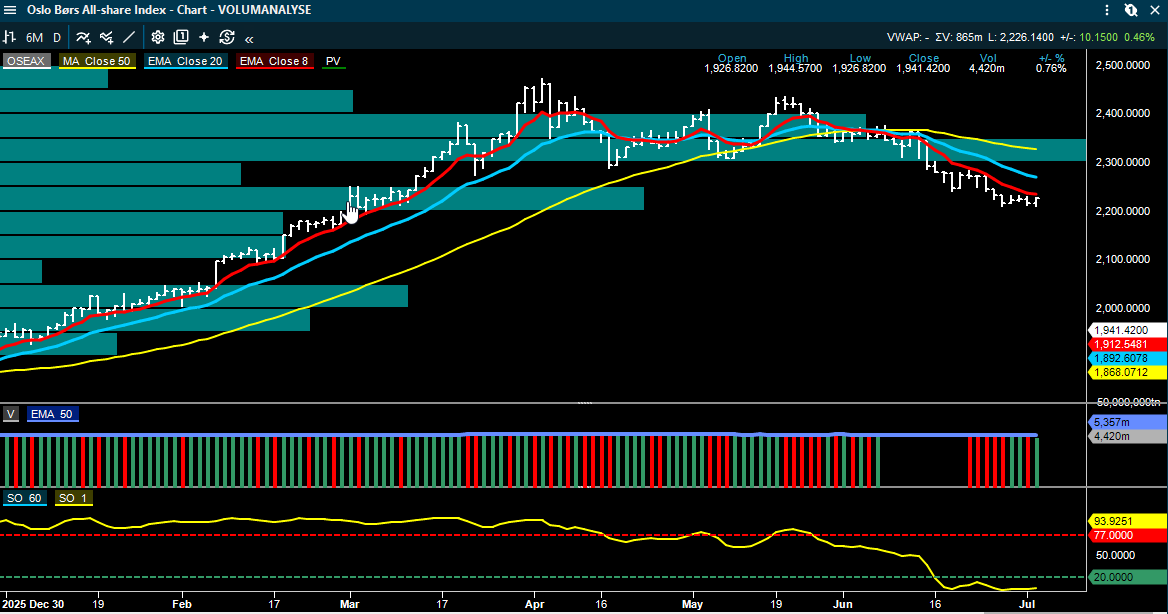Open the D resolution selector
The image size is (1168, 614).
coord(57,37)
